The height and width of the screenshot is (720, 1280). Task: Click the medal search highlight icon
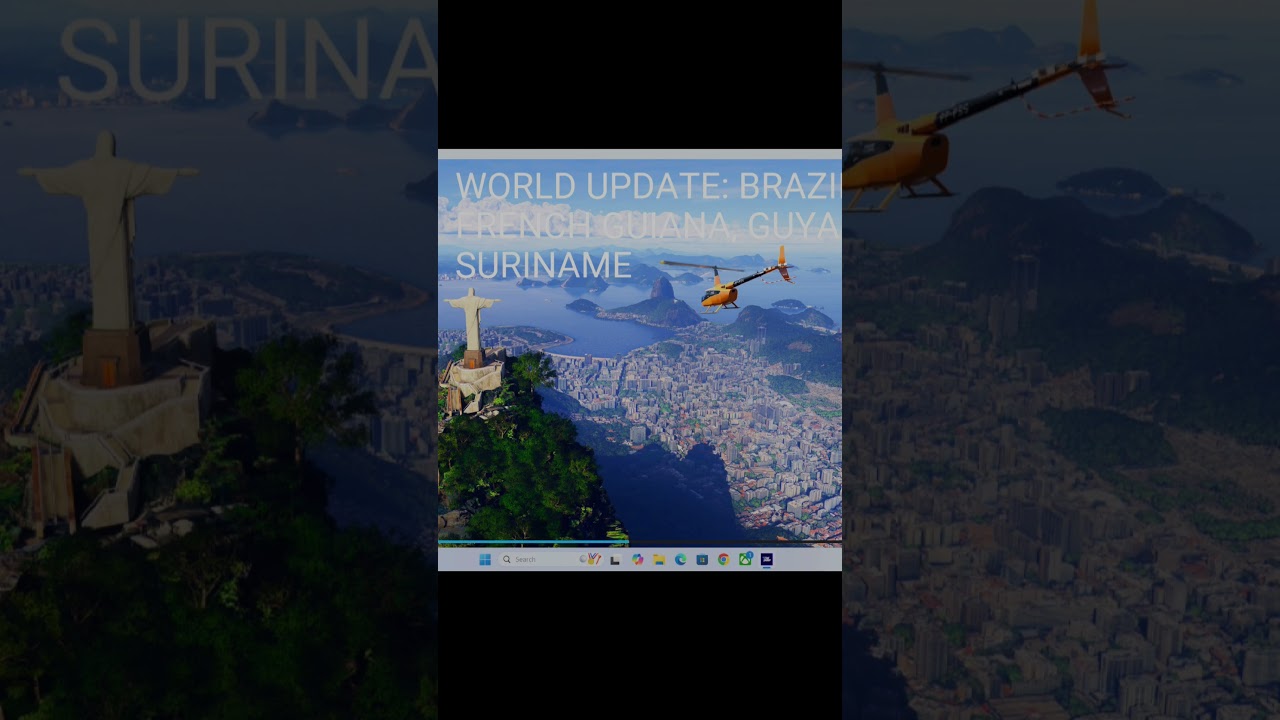pos(591,559)
